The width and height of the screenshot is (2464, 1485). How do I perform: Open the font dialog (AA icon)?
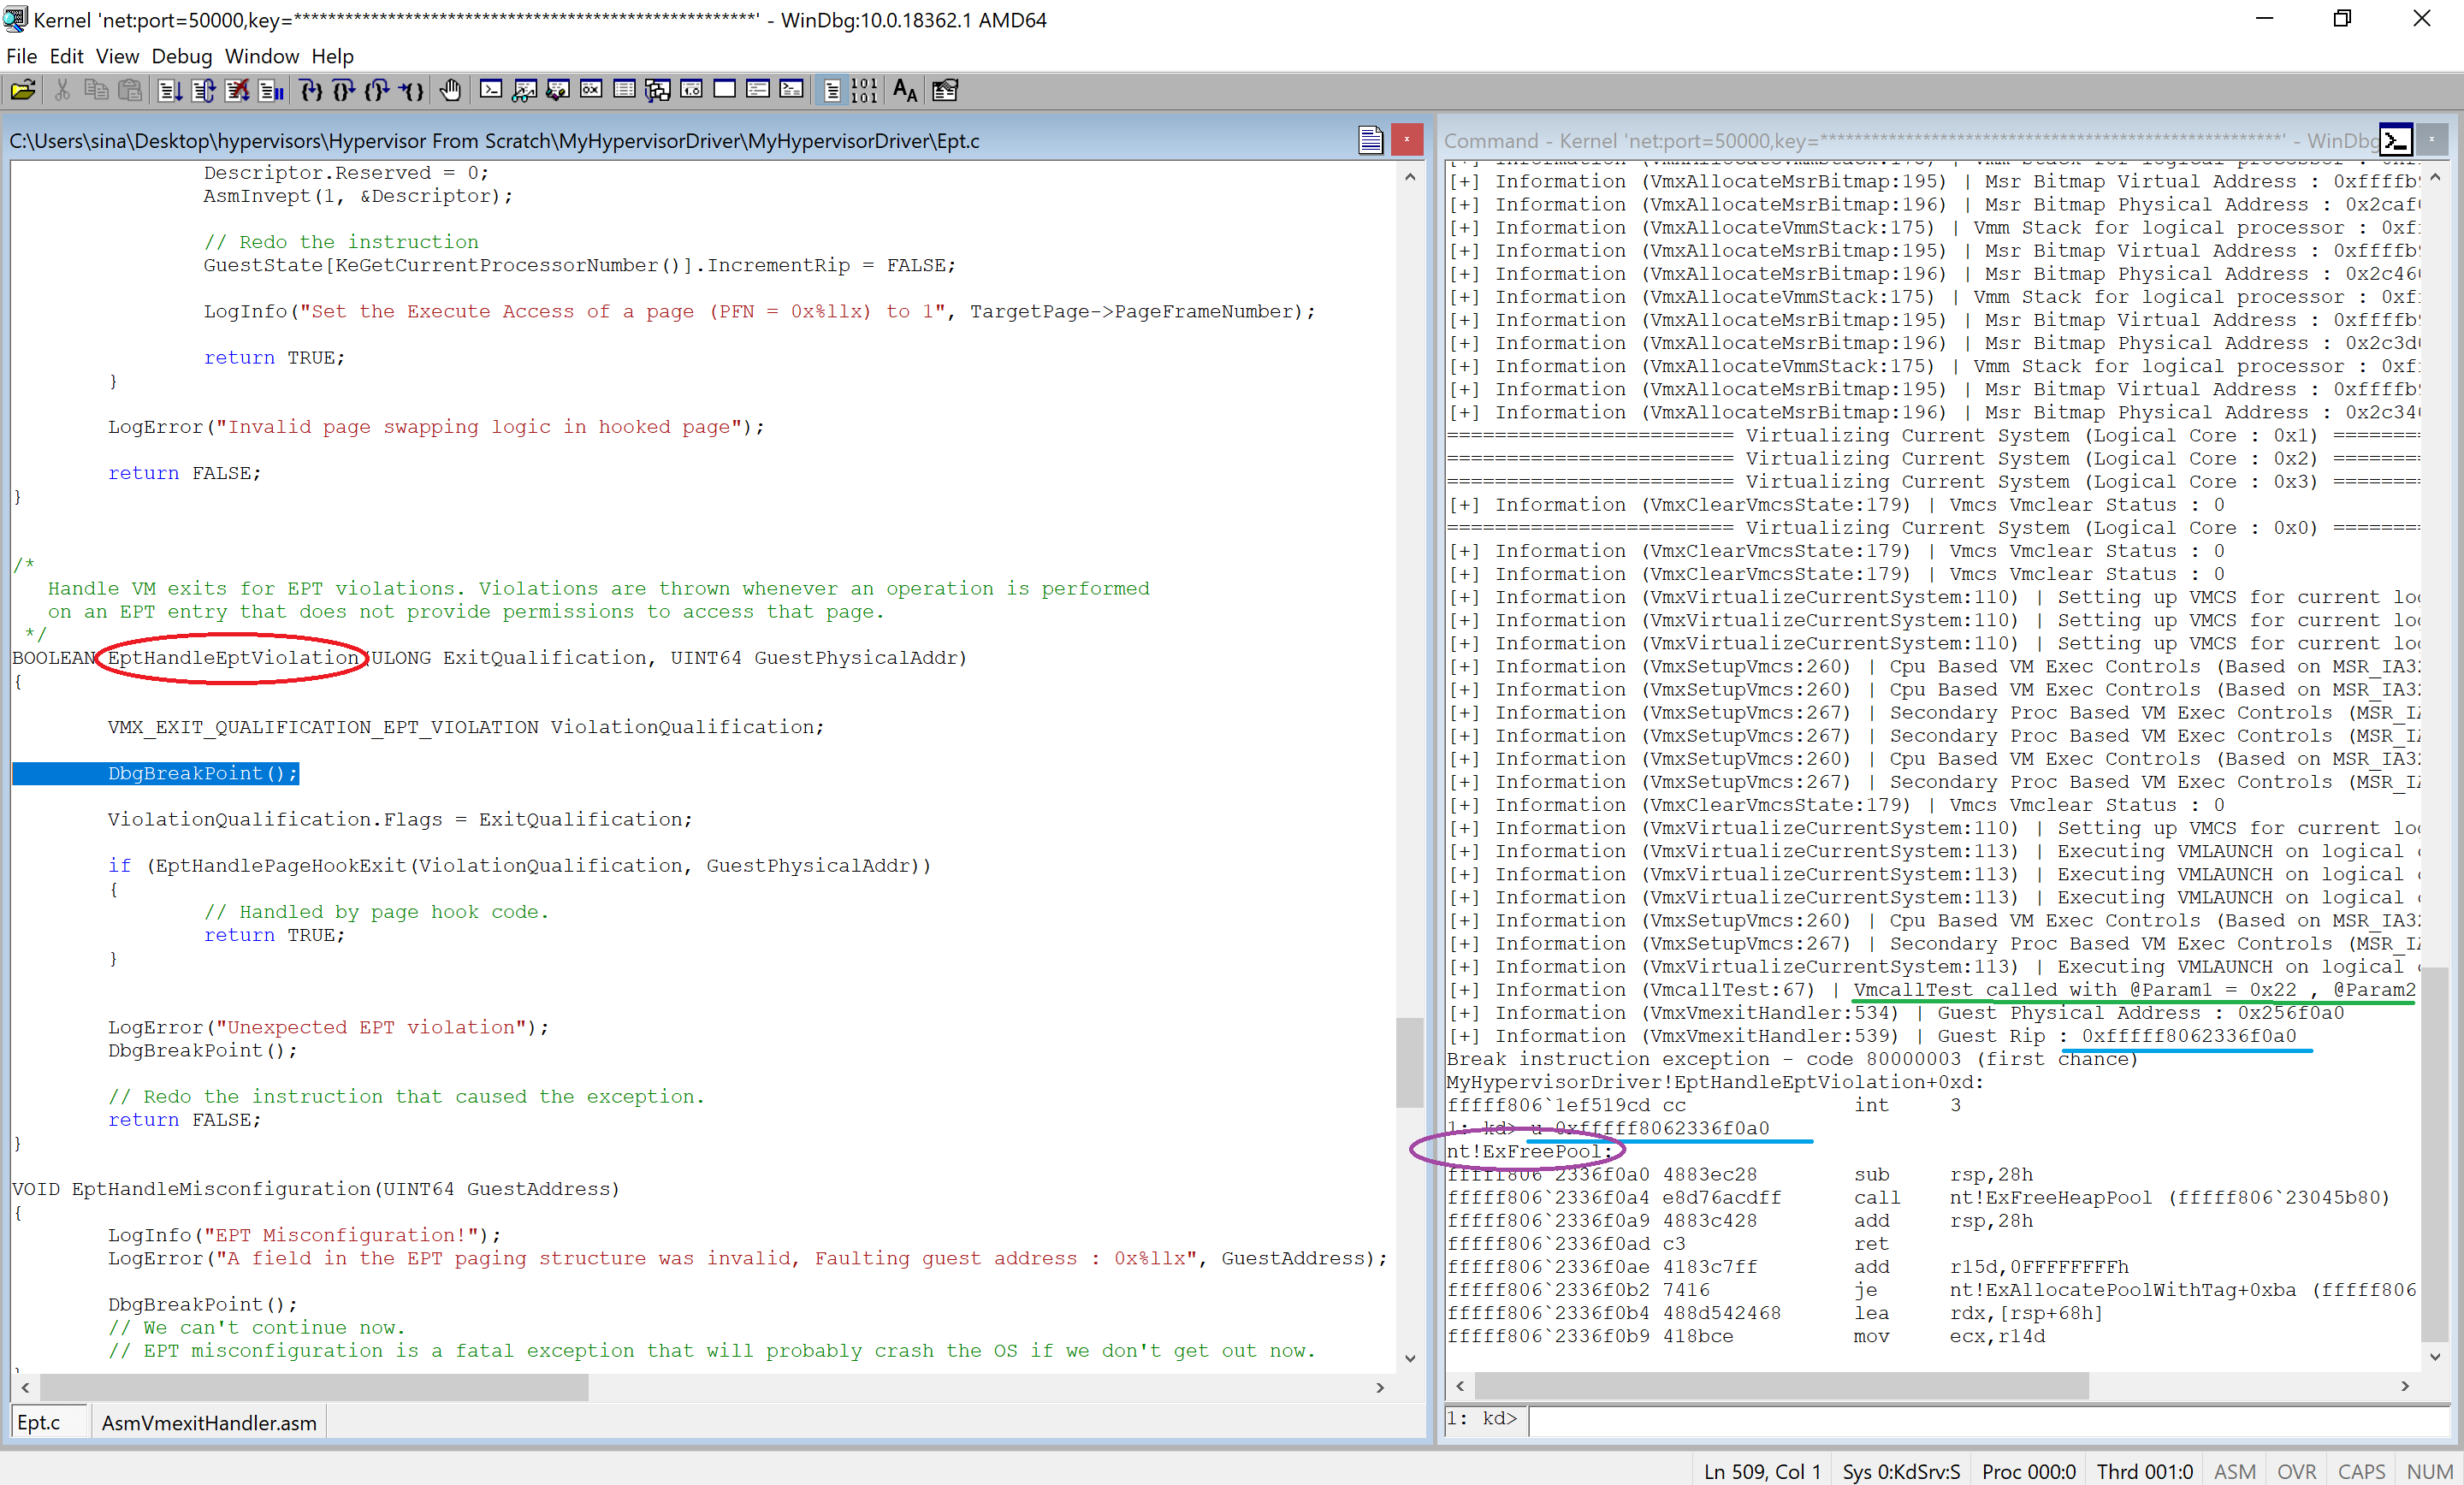(904, 90)
